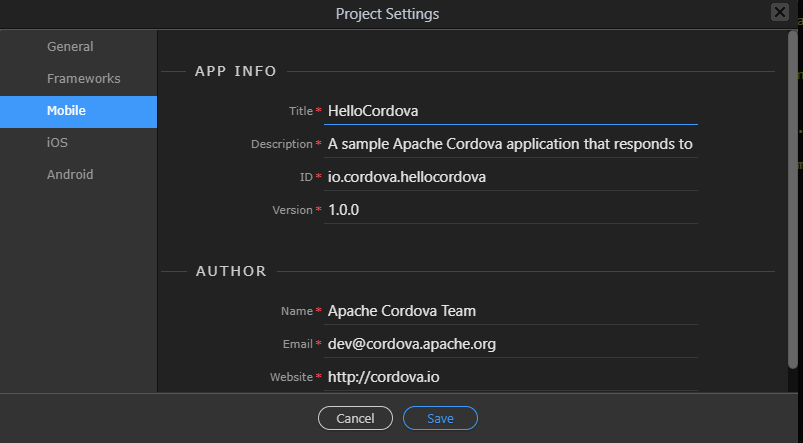This screenshot has width=803, height=443.
Task: Click the ID field io.cordova.hellocordova
Action: click(511, 177)
